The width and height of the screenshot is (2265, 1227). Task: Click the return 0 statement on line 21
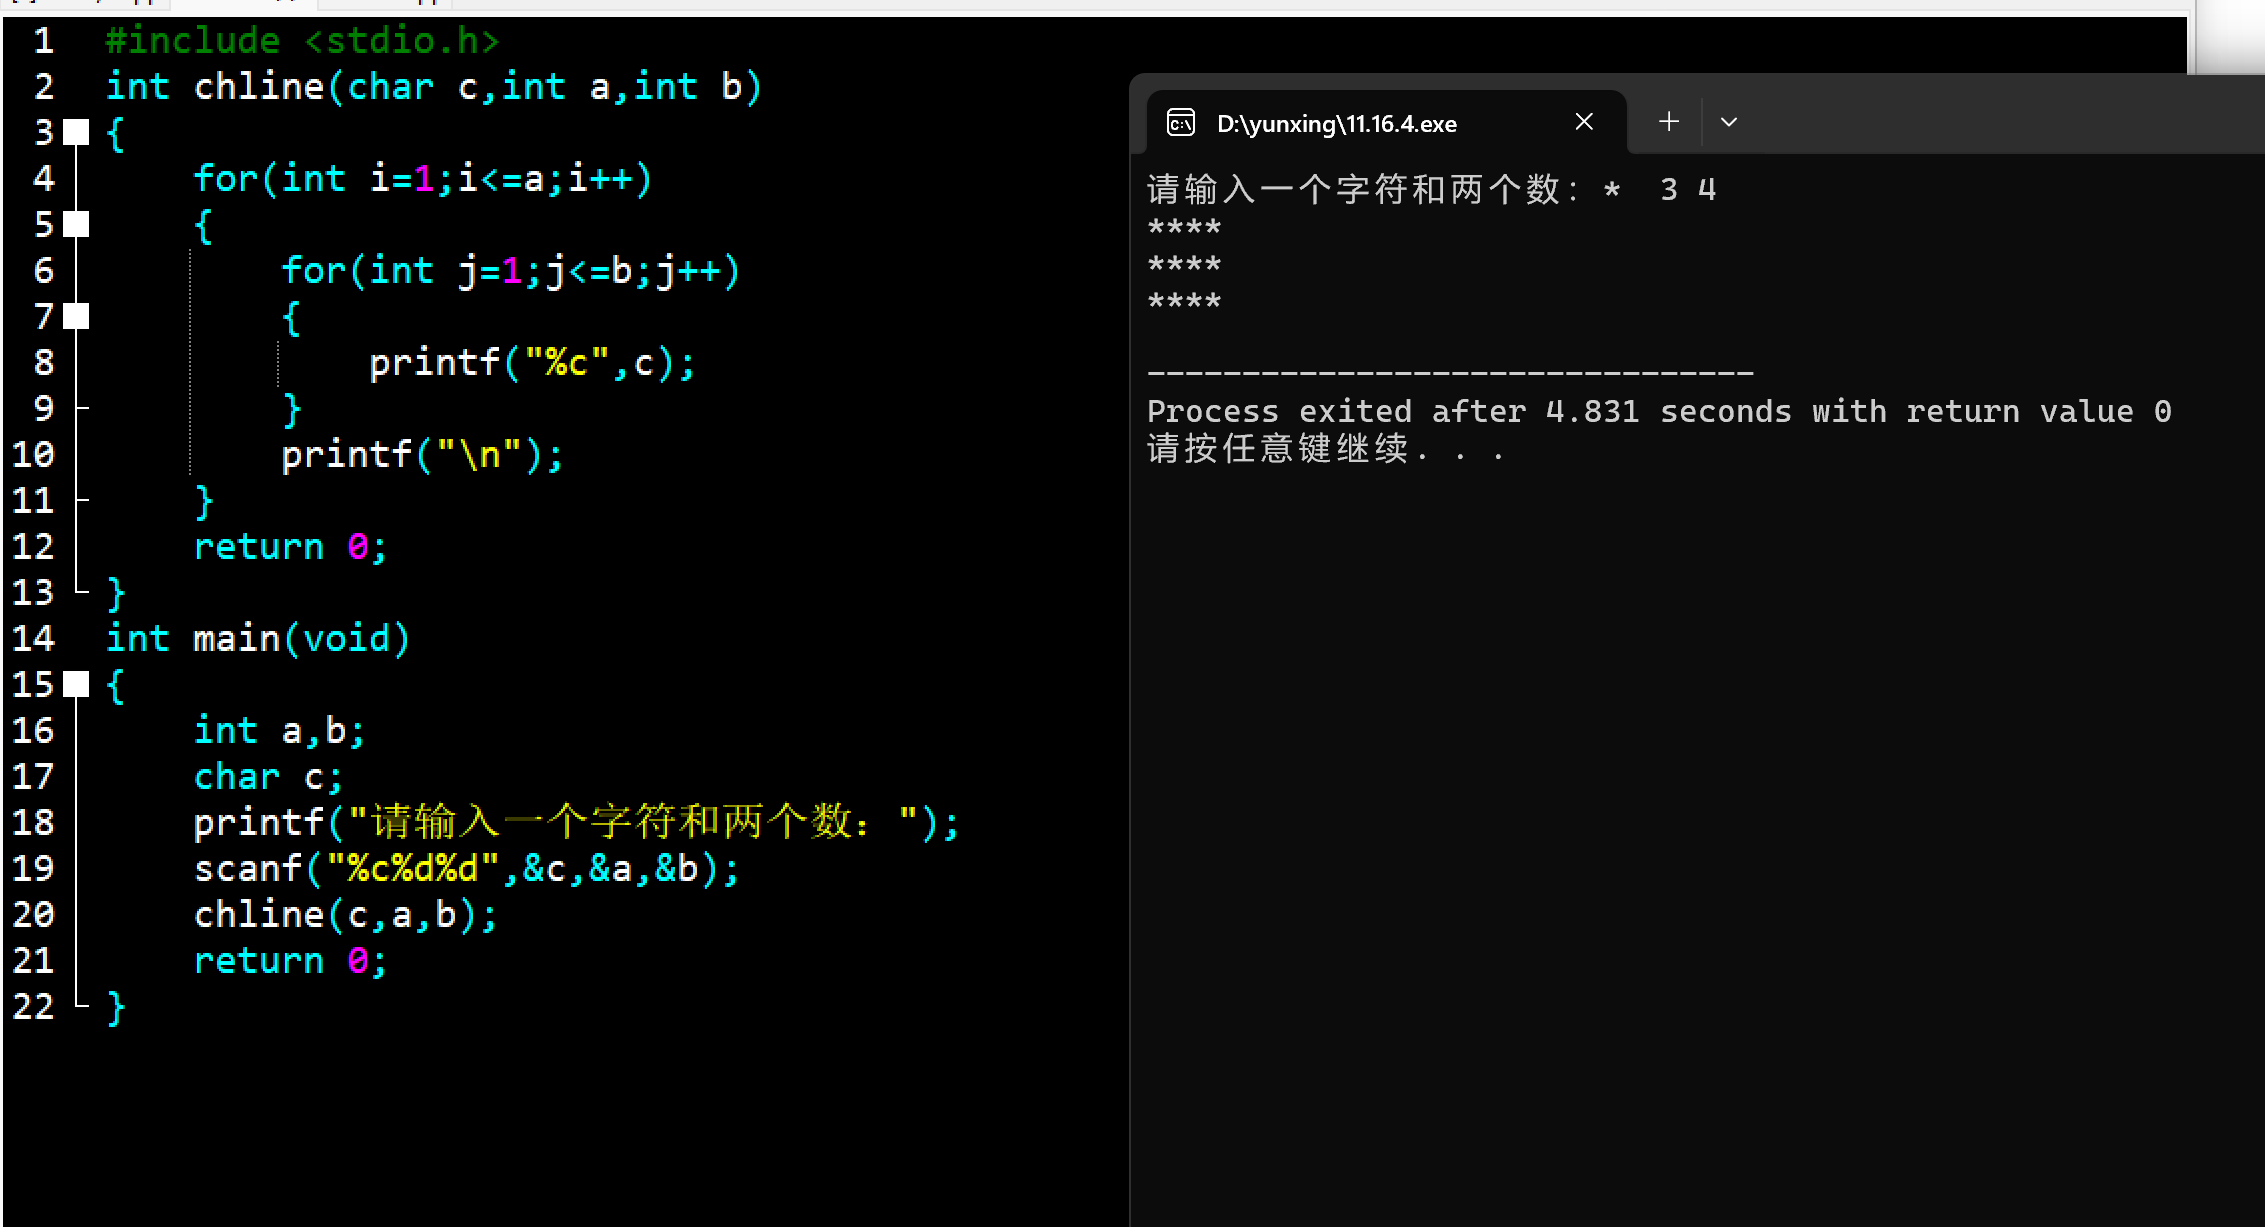pyautogui.click(x=289, y=960)
